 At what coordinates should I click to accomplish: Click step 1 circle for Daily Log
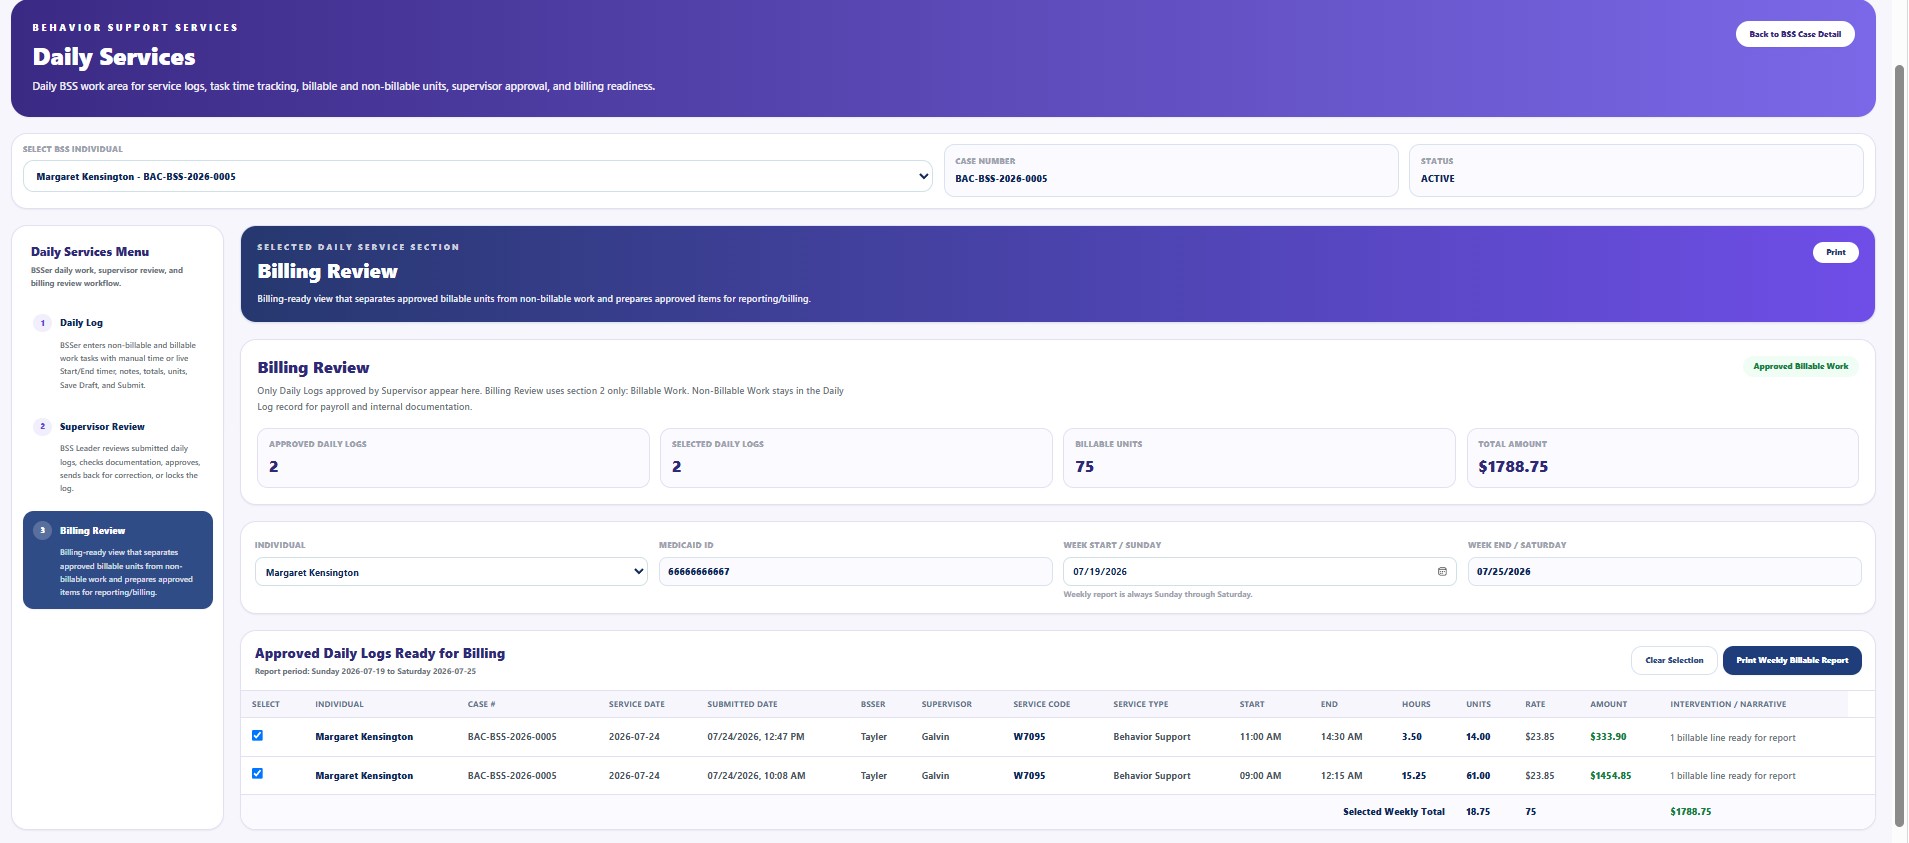[42, 323]
